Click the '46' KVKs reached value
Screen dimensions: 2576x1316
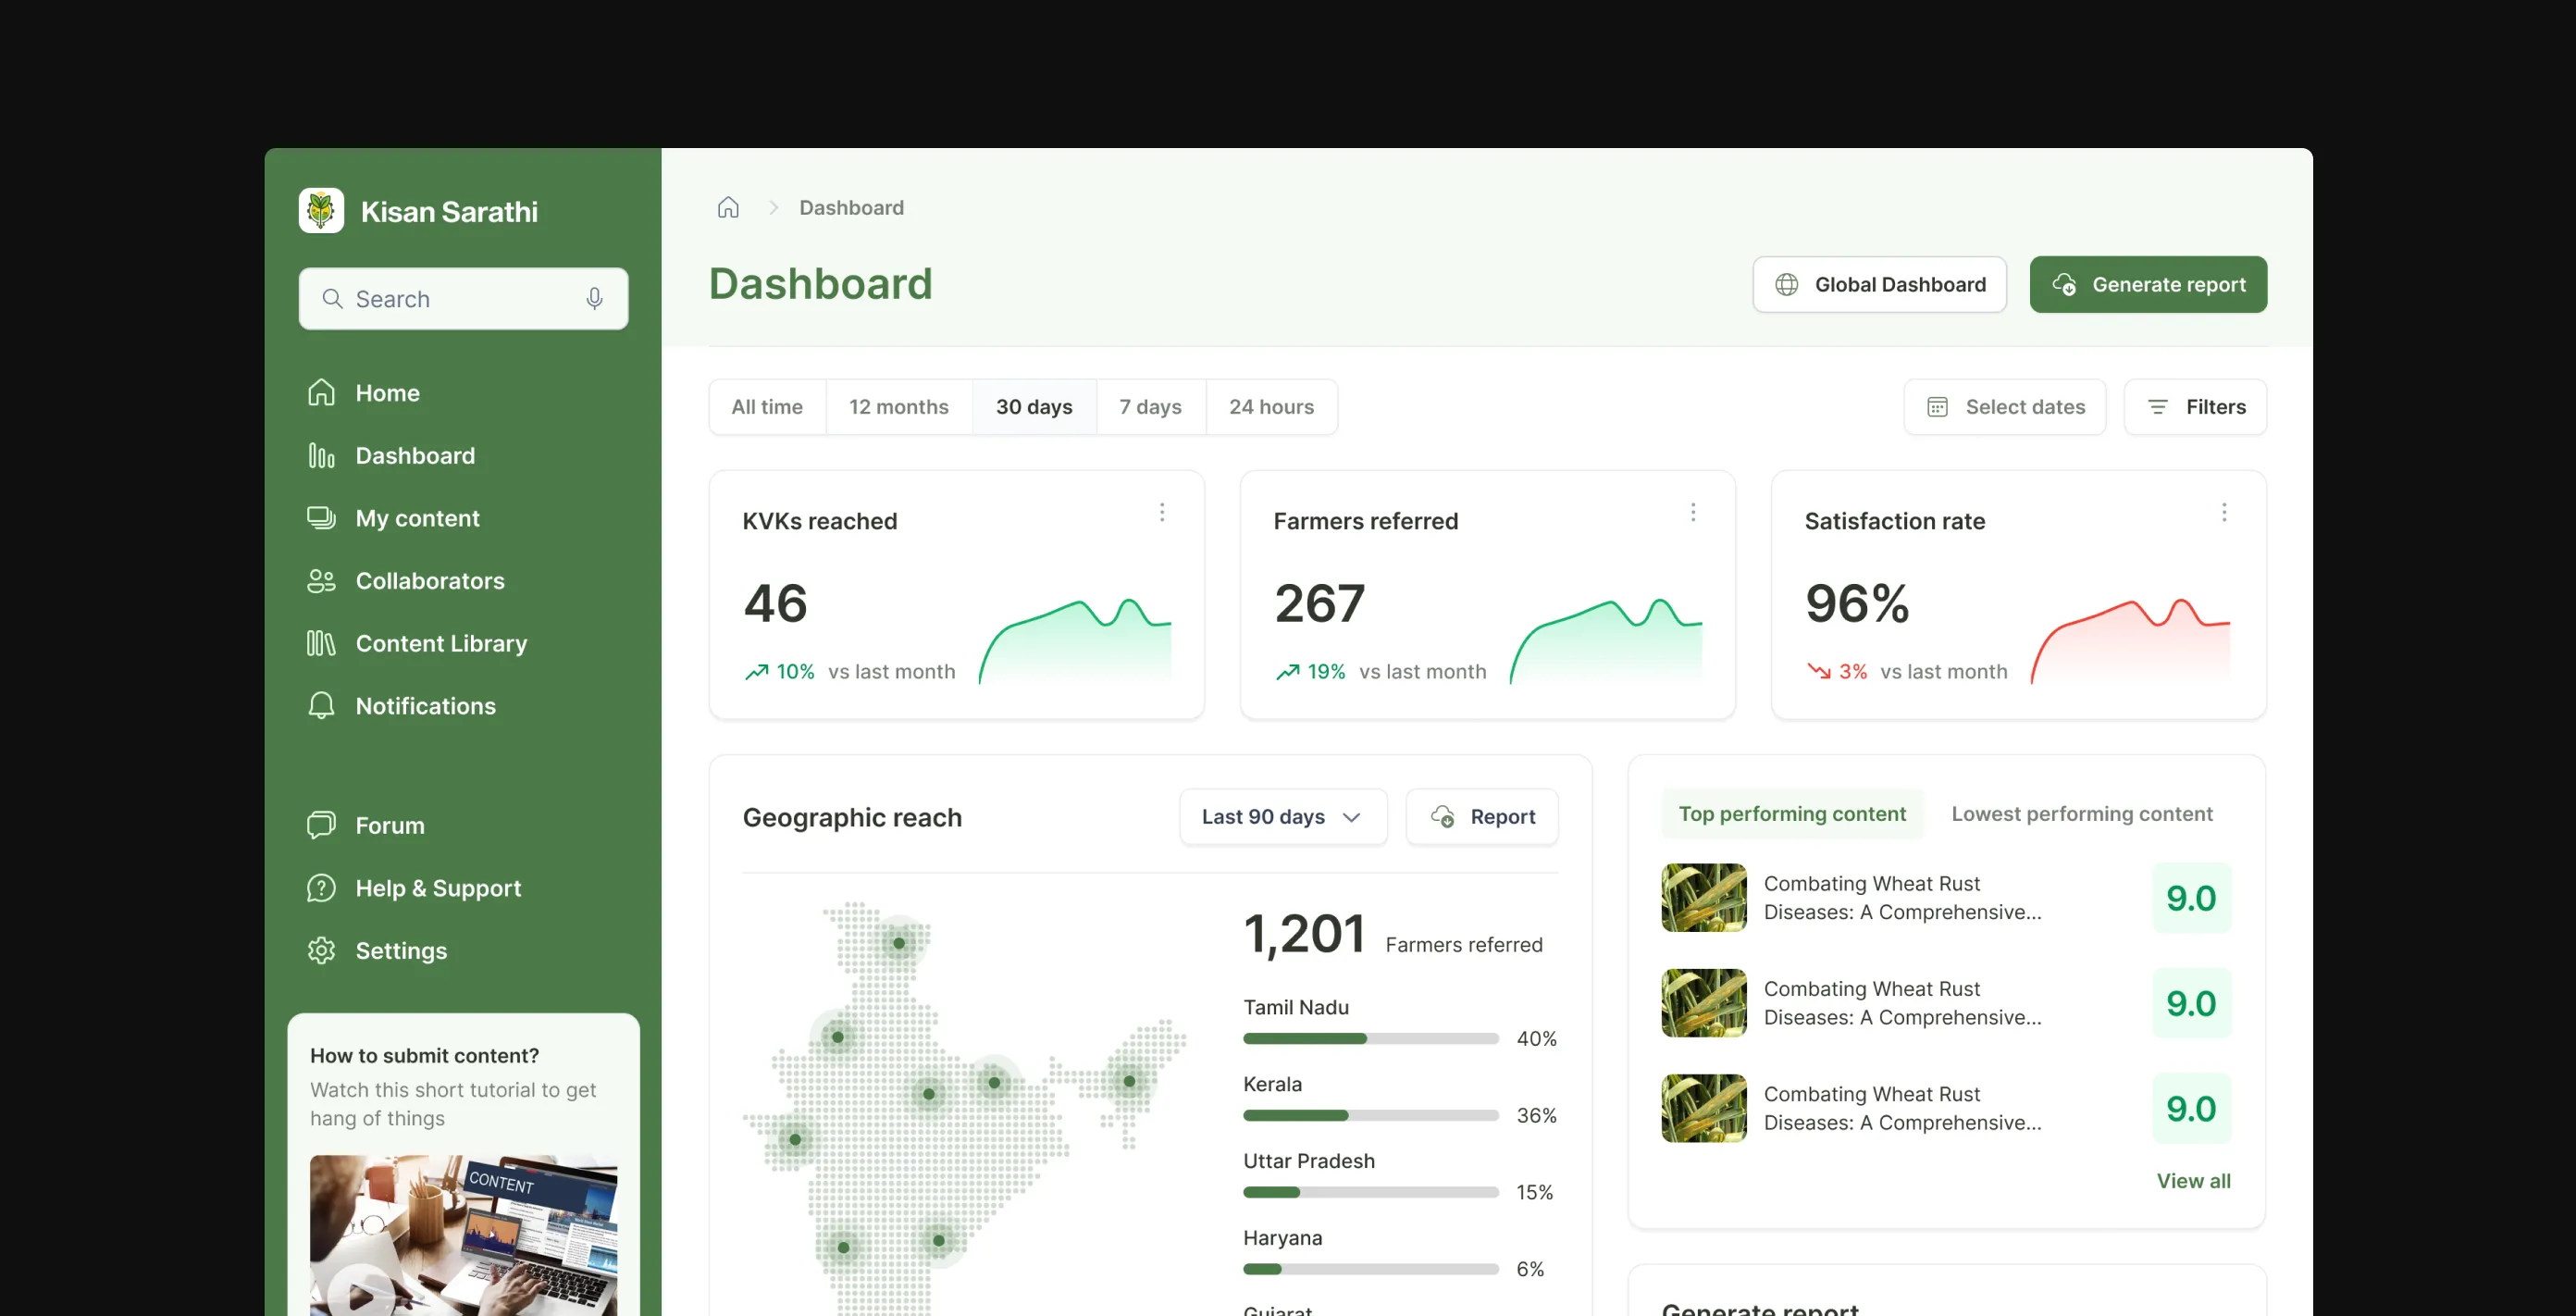775,603
